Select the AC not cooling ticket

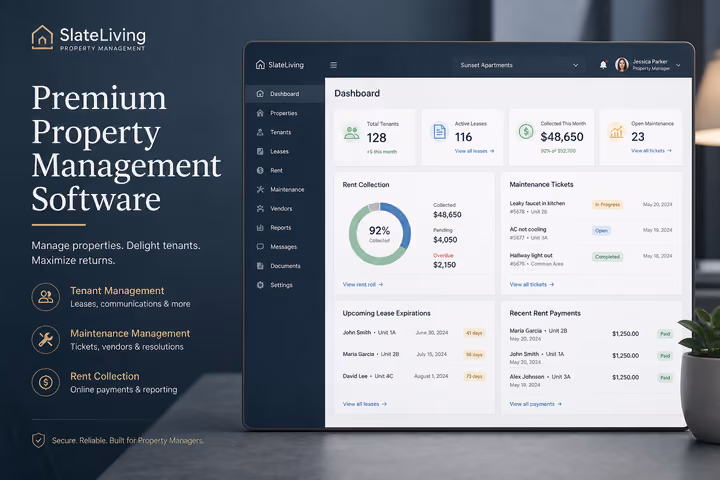tap(591, 233)
